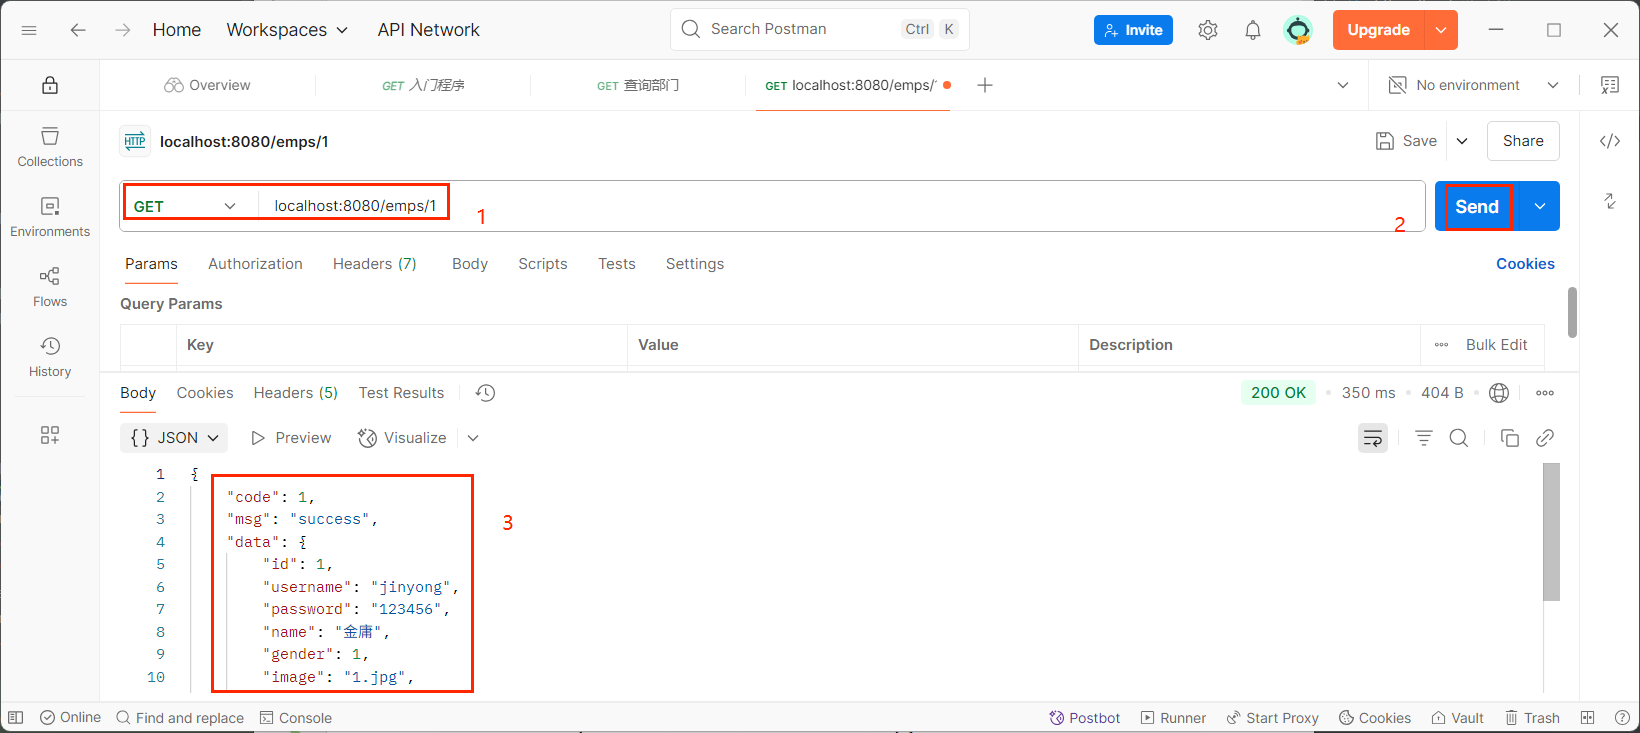Image resolution: width=1640 pixels, height=733 pixels.
Task: Open the Test Results tab
Action: click(x=401, y=393)
